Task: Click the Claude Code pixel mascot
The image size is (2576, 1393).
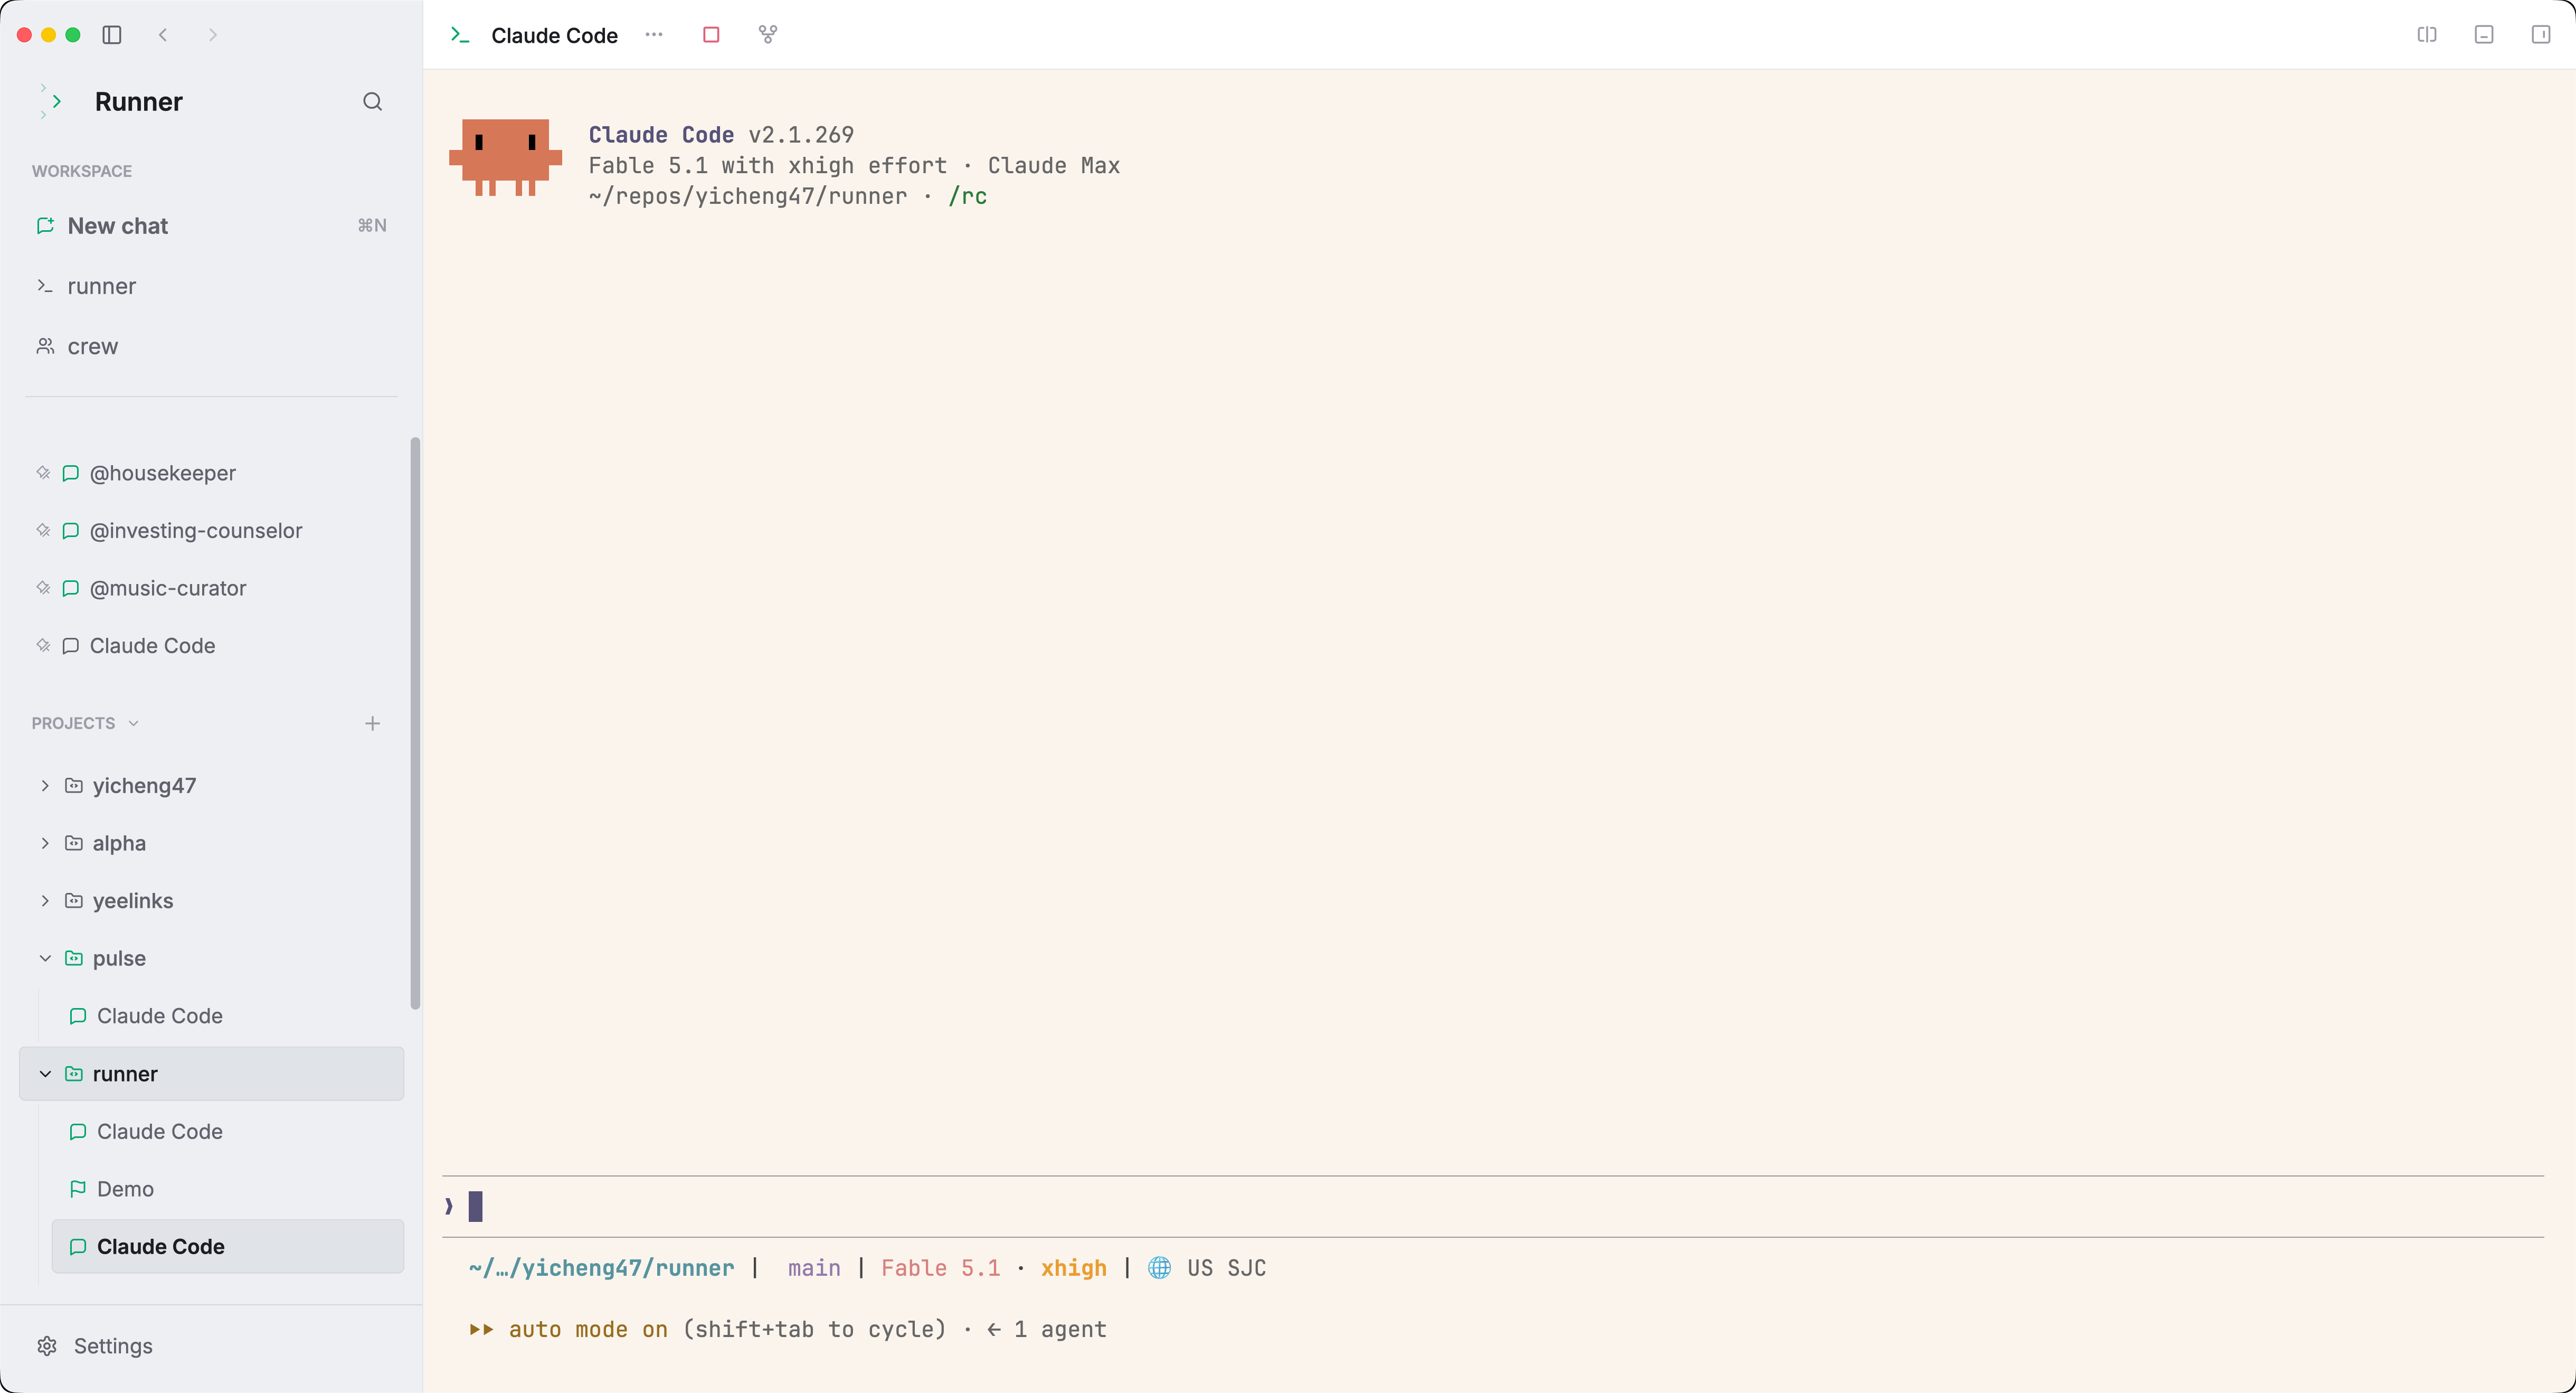Action: [505, 158]
